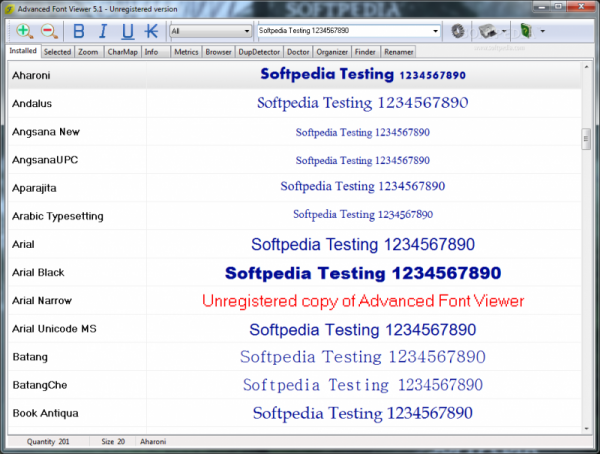Screen dimensions: 600x454
Task: Click the zoom out magnifier icon
Action: (49, 31)
